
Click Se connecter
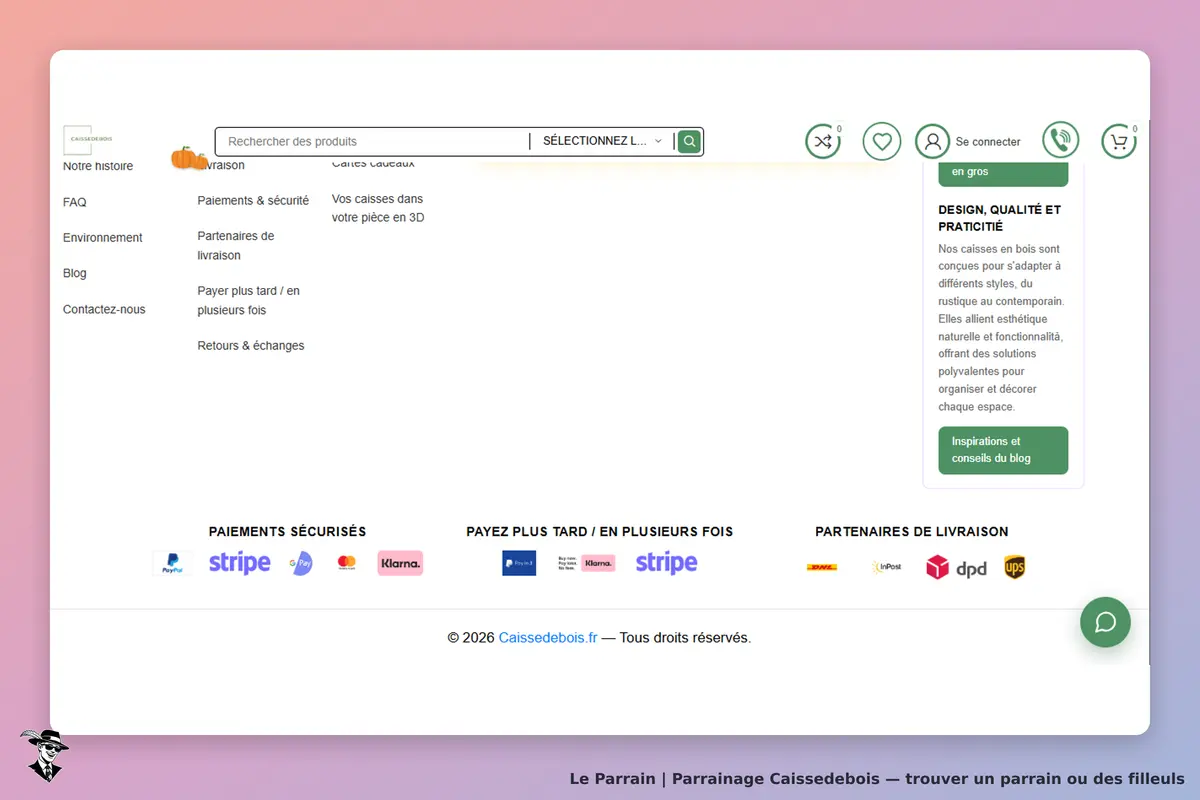coord(988,142)
